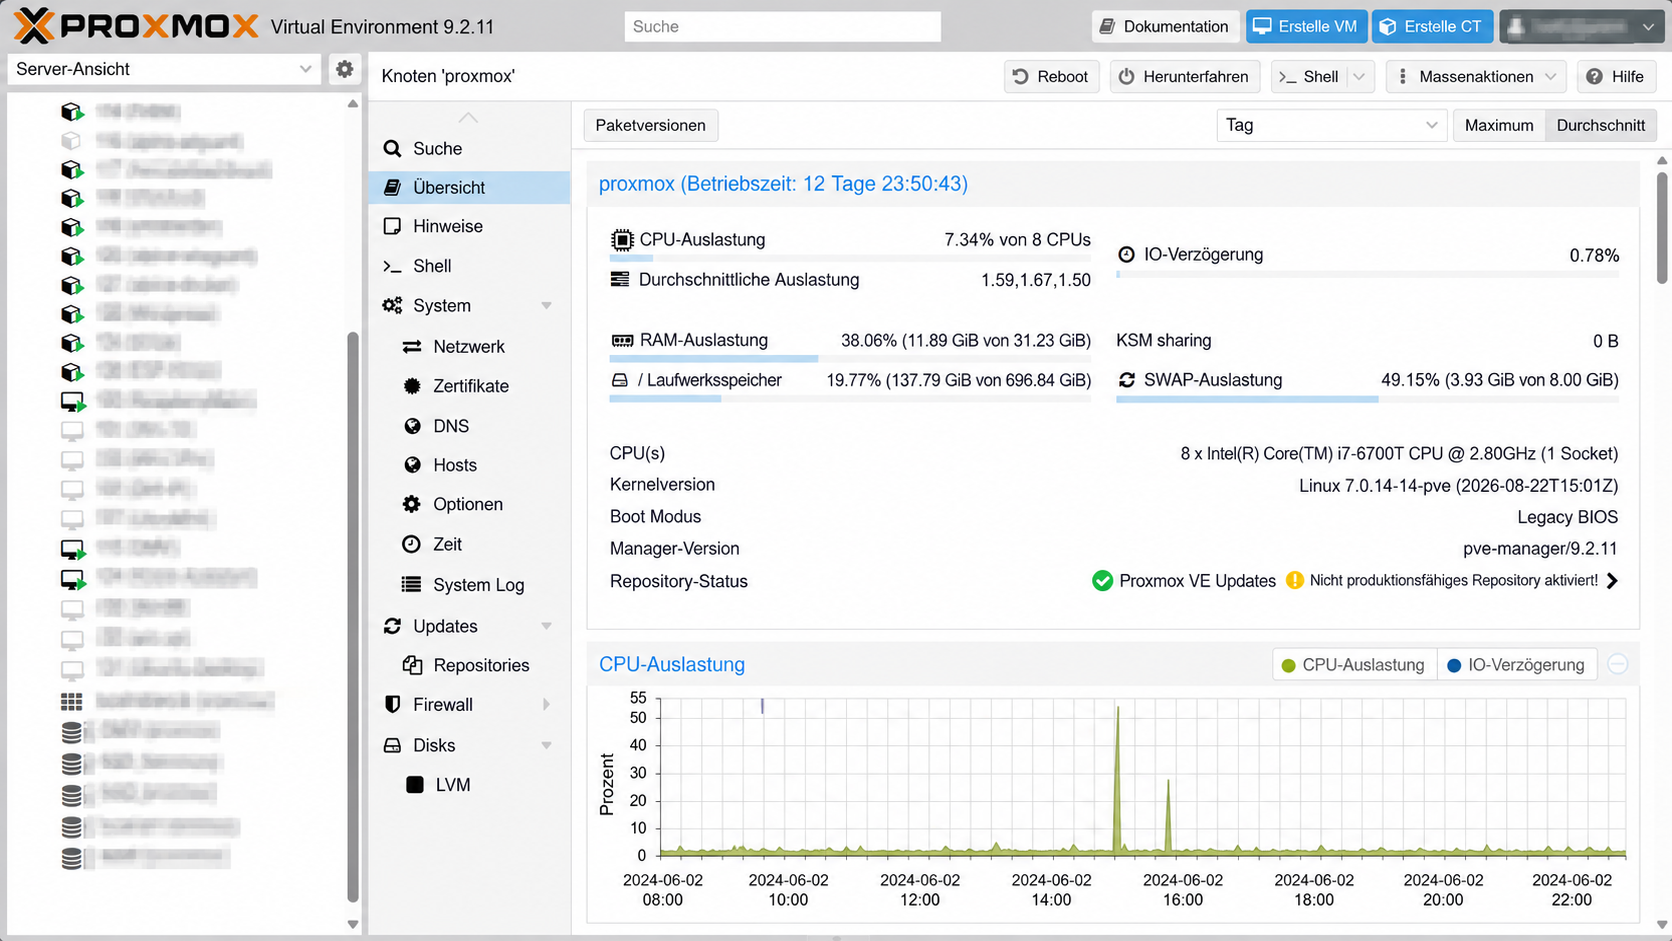Click the Herunterfahren button

pyautogui.click(x=1184, y=76)
